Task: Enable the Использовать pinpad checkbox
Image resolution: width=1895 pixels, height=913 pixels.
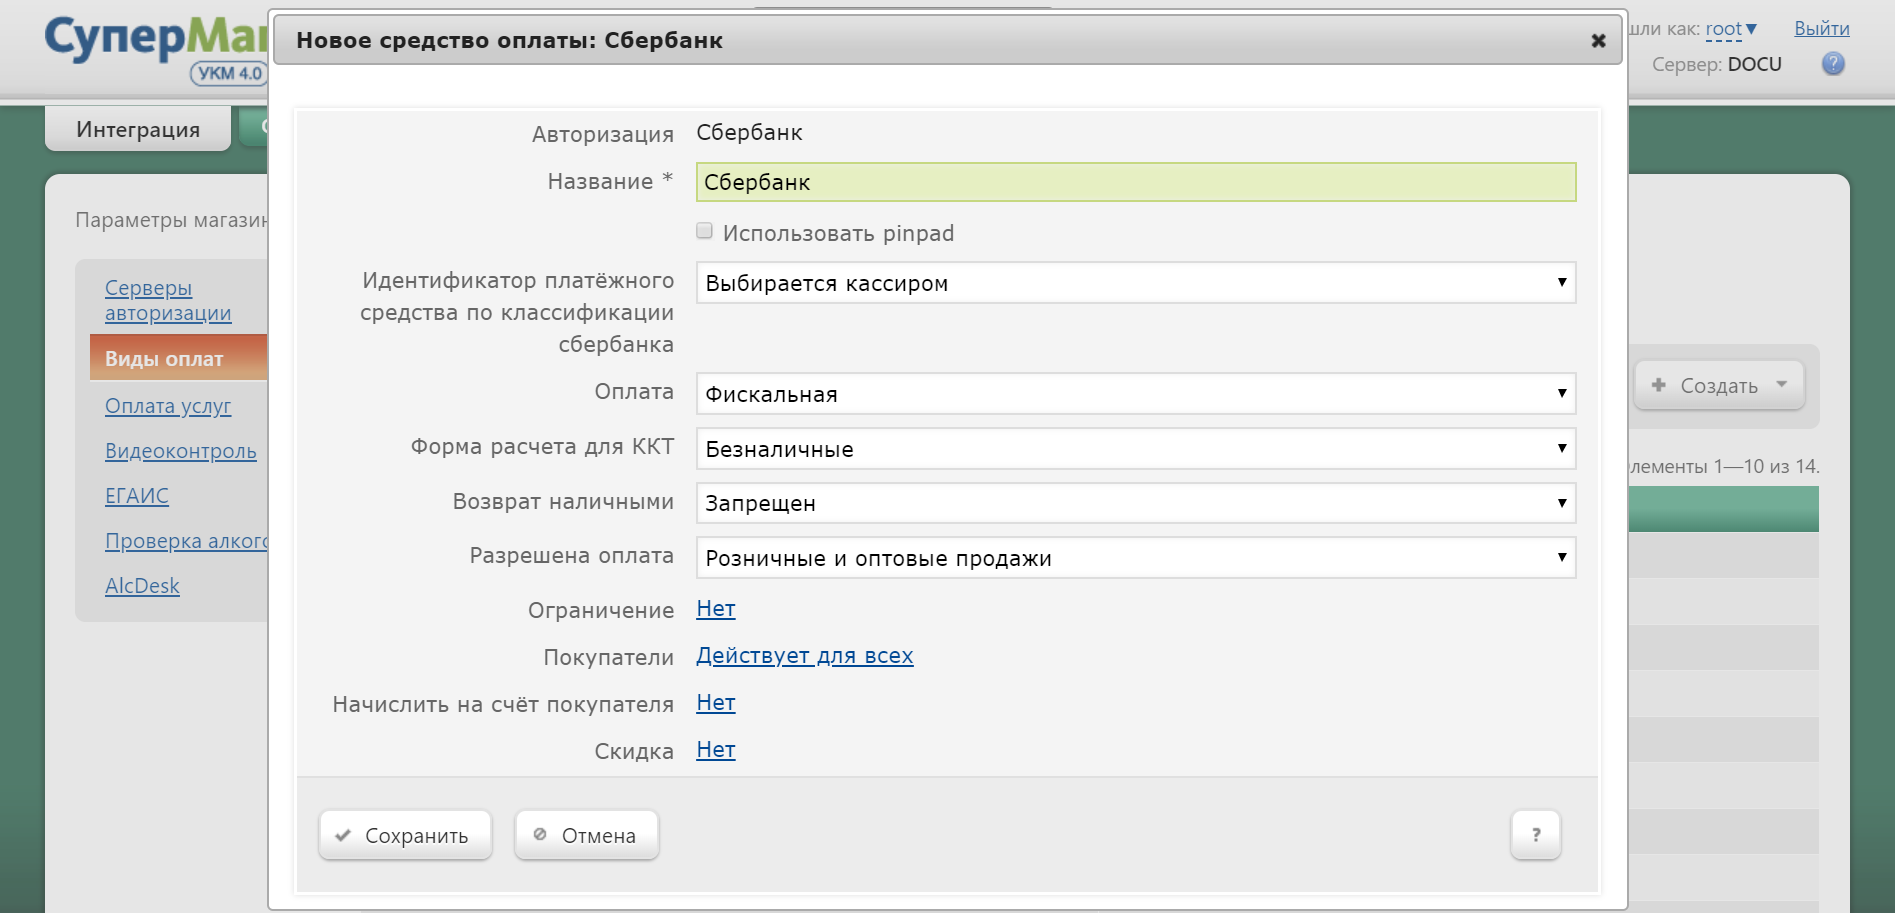Action: pos(705,232)
